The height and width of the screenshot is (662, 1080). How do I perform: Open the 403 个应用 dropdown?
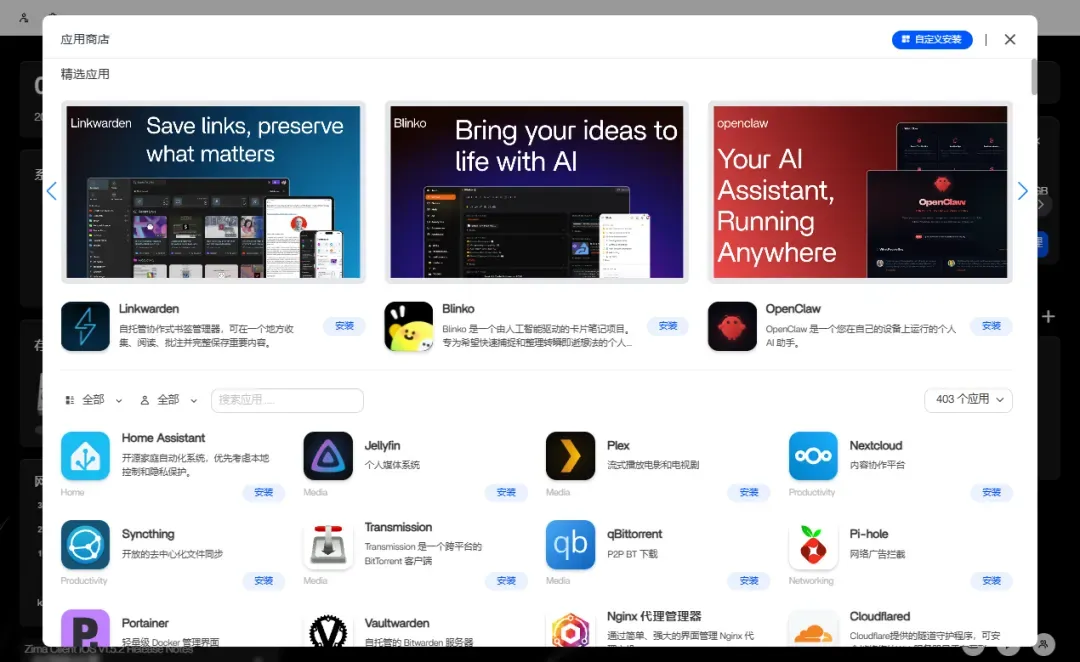[x=968, y=400]
